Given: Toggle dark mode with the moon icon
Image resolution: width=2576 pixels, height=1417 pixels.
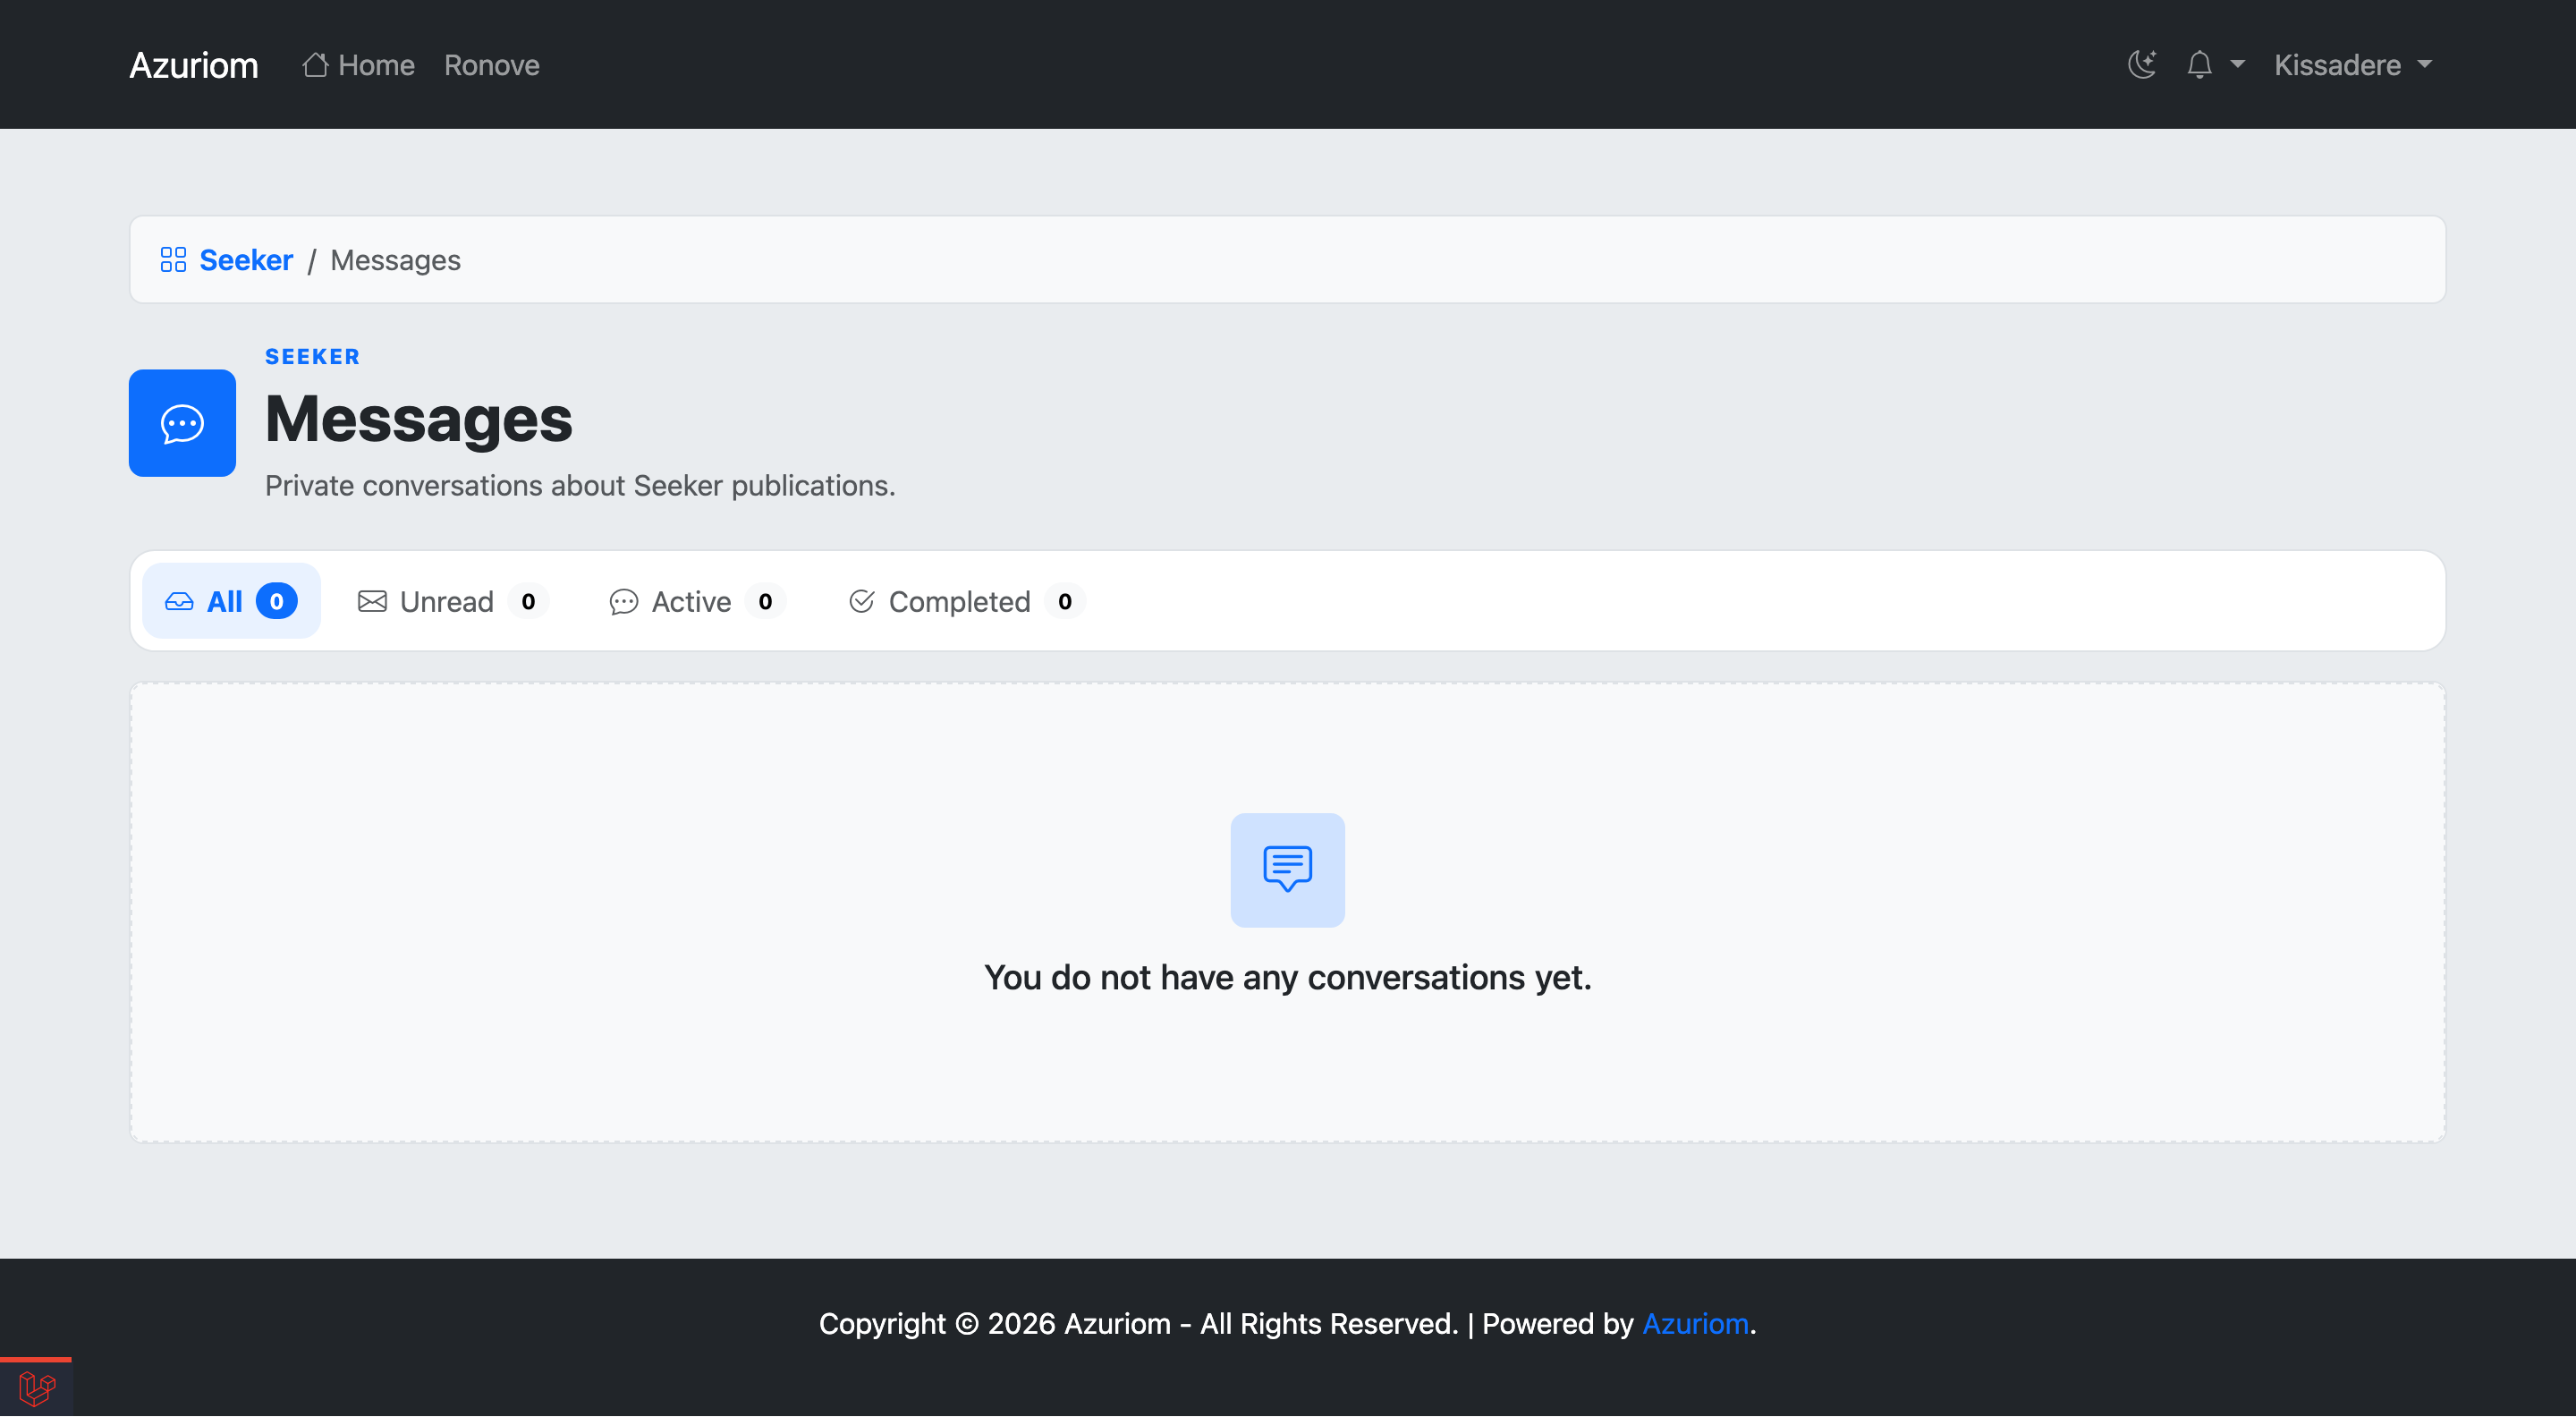Looking at the screenshot, I should 2141,65.
